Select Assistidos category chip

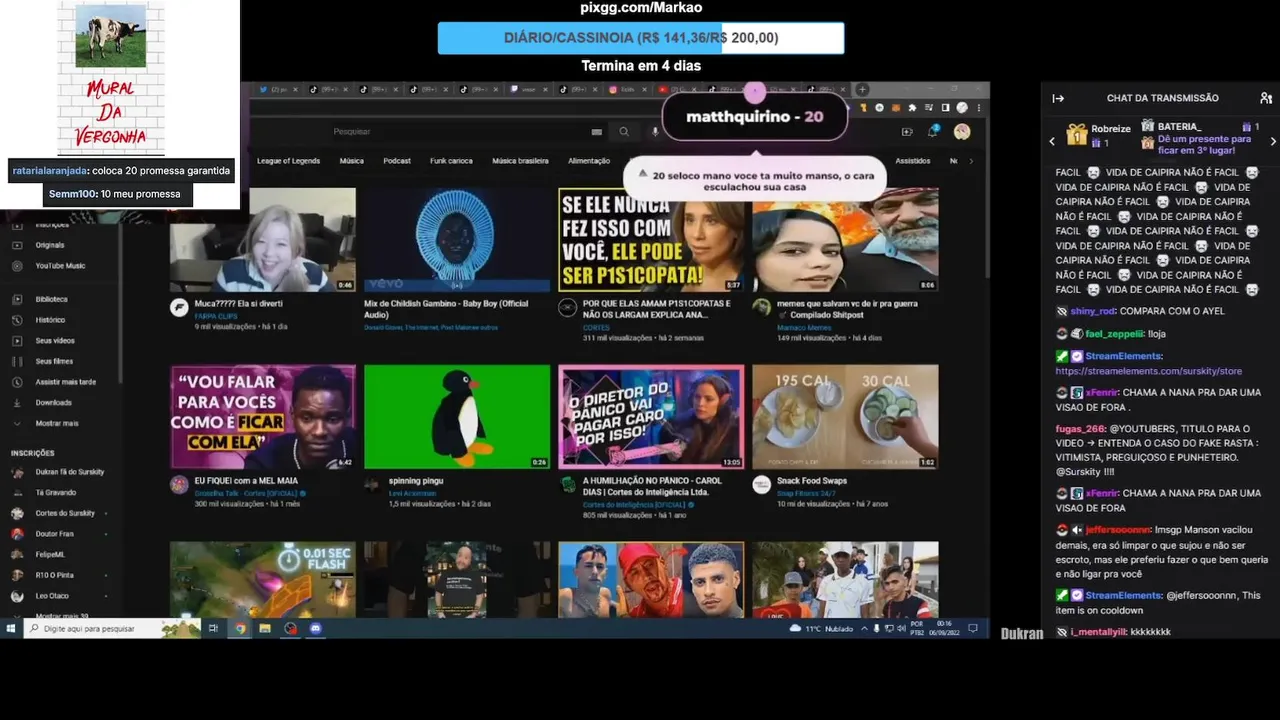pos(912,161)
